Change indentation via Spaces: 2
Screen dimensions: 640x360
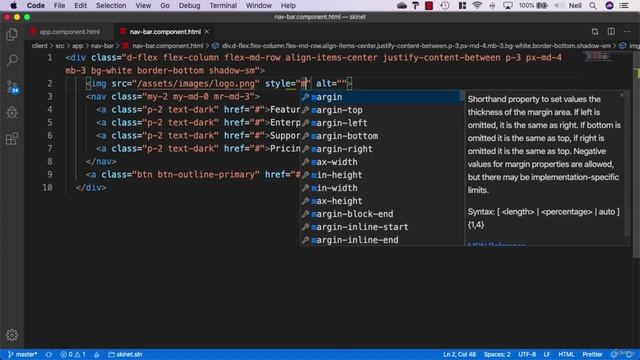click(497, 354)
